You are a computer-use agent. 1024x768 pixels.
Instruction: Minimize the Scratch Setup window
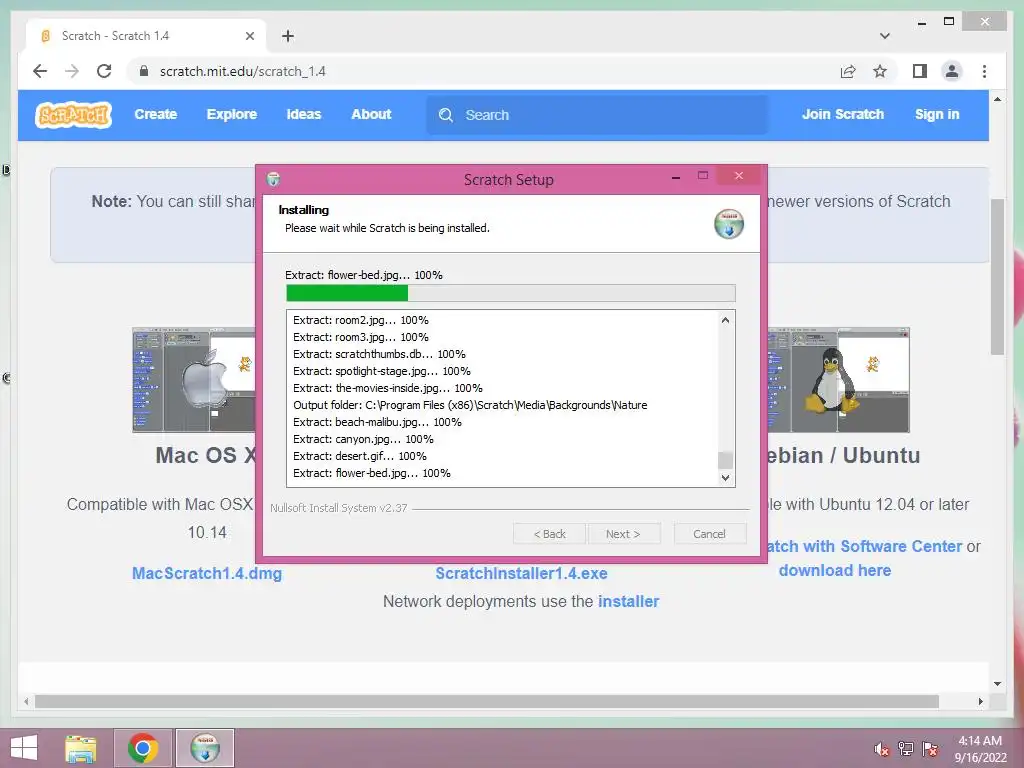click(676, 177)
